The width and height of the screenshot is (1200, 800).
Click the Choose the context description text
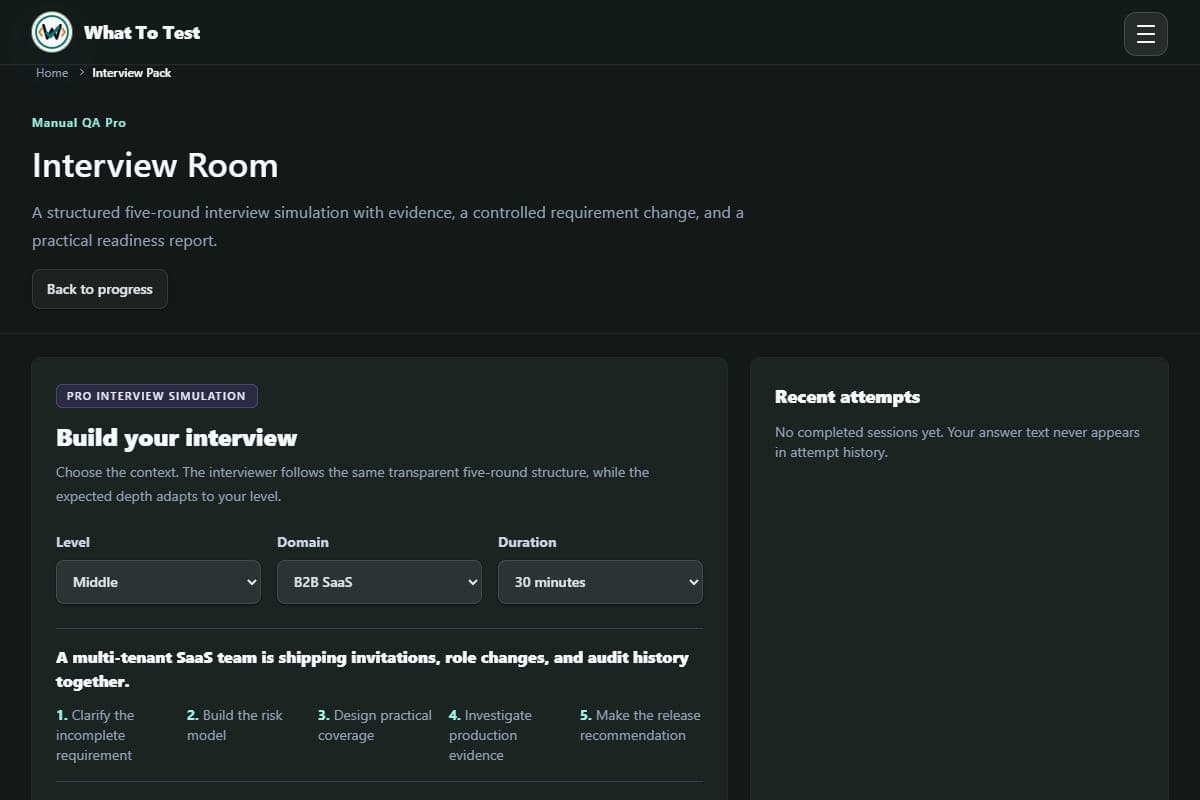353,484
